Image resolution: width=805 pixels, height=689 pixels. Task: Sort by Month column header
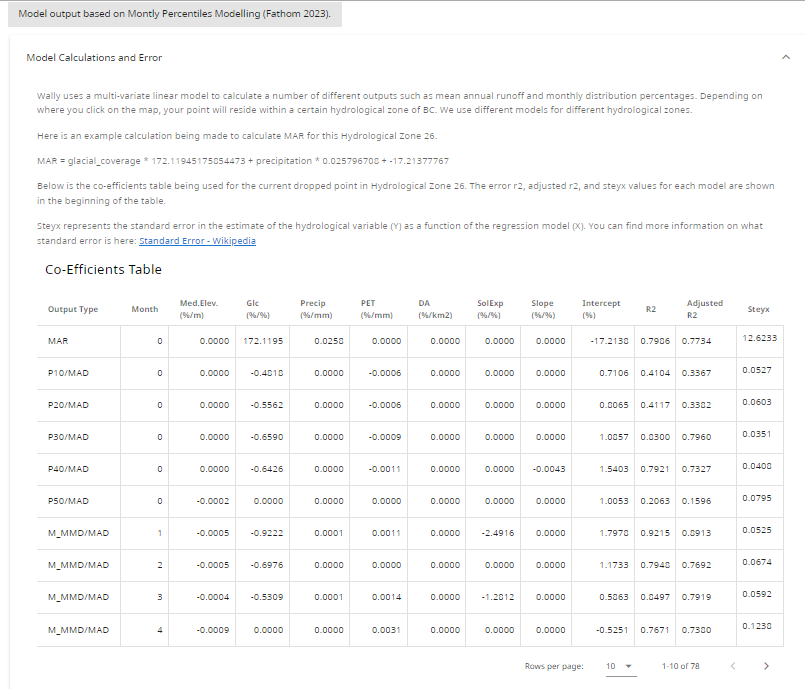point(145,309)
